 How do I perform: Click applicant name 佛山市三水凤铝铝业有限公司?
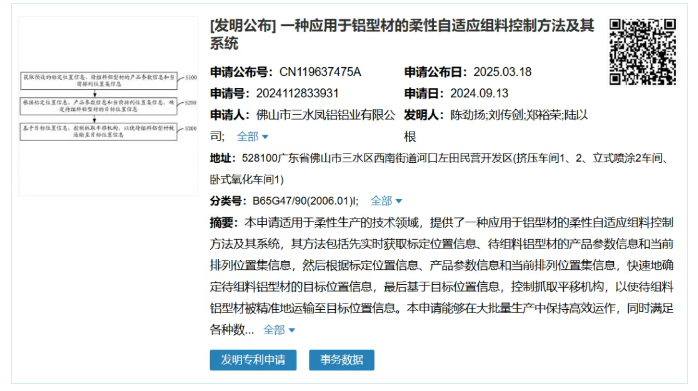pos(303,126)
